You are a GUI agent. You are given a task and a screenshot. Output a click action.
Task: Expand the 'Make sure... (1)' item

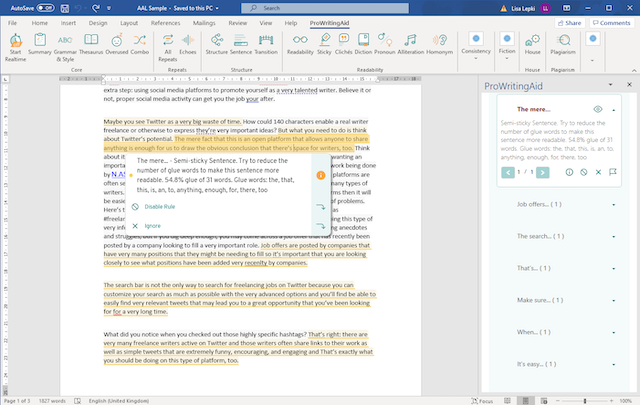click(x=613, y=300)
